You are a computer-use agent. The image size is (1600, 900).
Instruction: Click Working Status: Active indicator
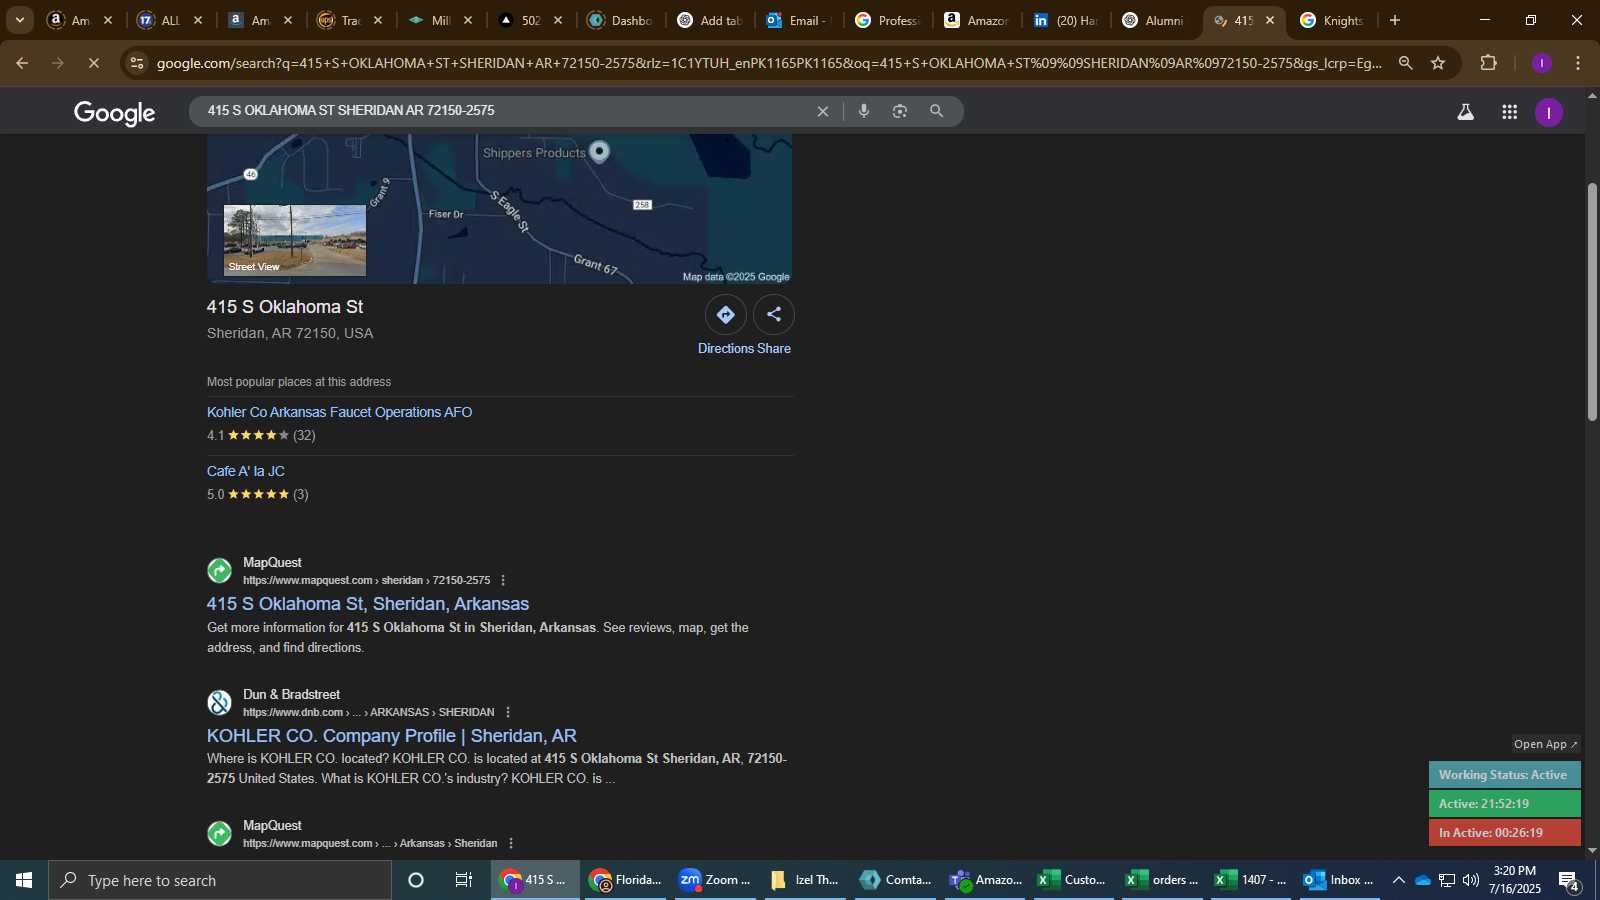point(1504,775)
